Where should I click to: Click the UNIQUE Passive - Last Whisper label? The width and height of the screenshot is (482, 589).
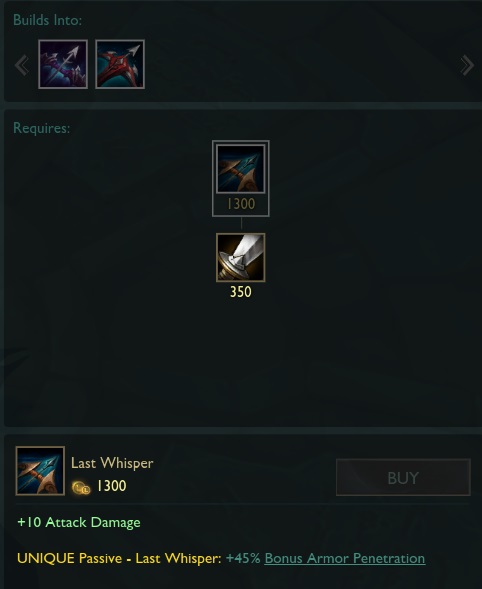click(x=119, y=559)
